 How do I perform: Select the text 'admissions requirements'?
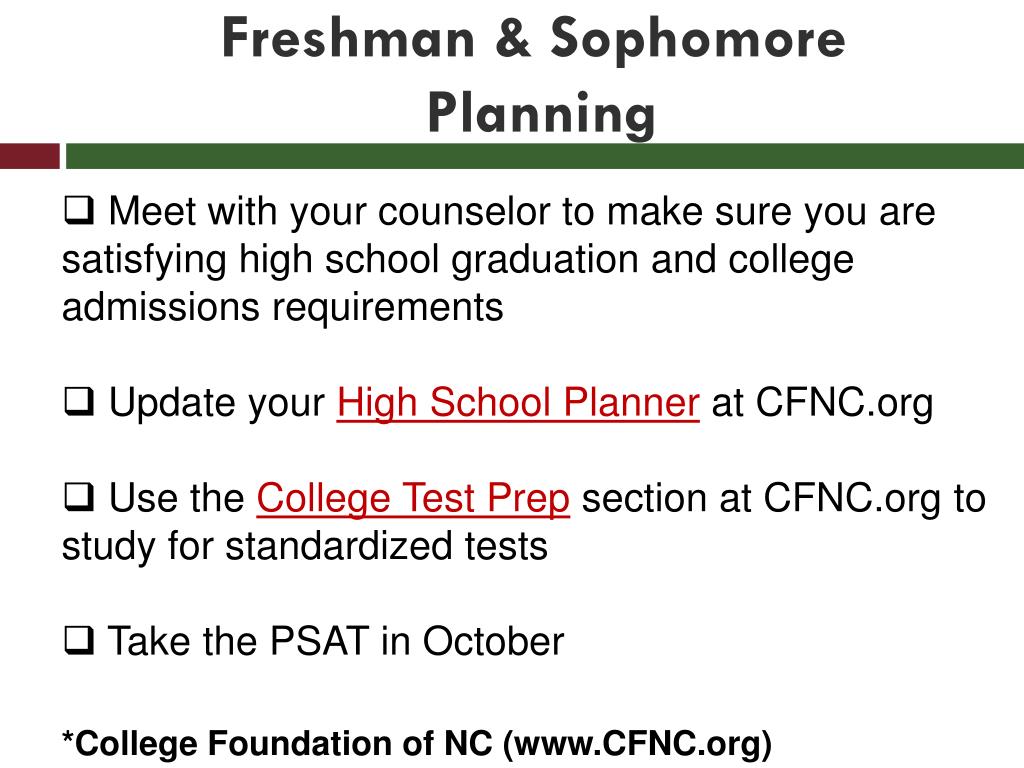(x=282, y=307)
